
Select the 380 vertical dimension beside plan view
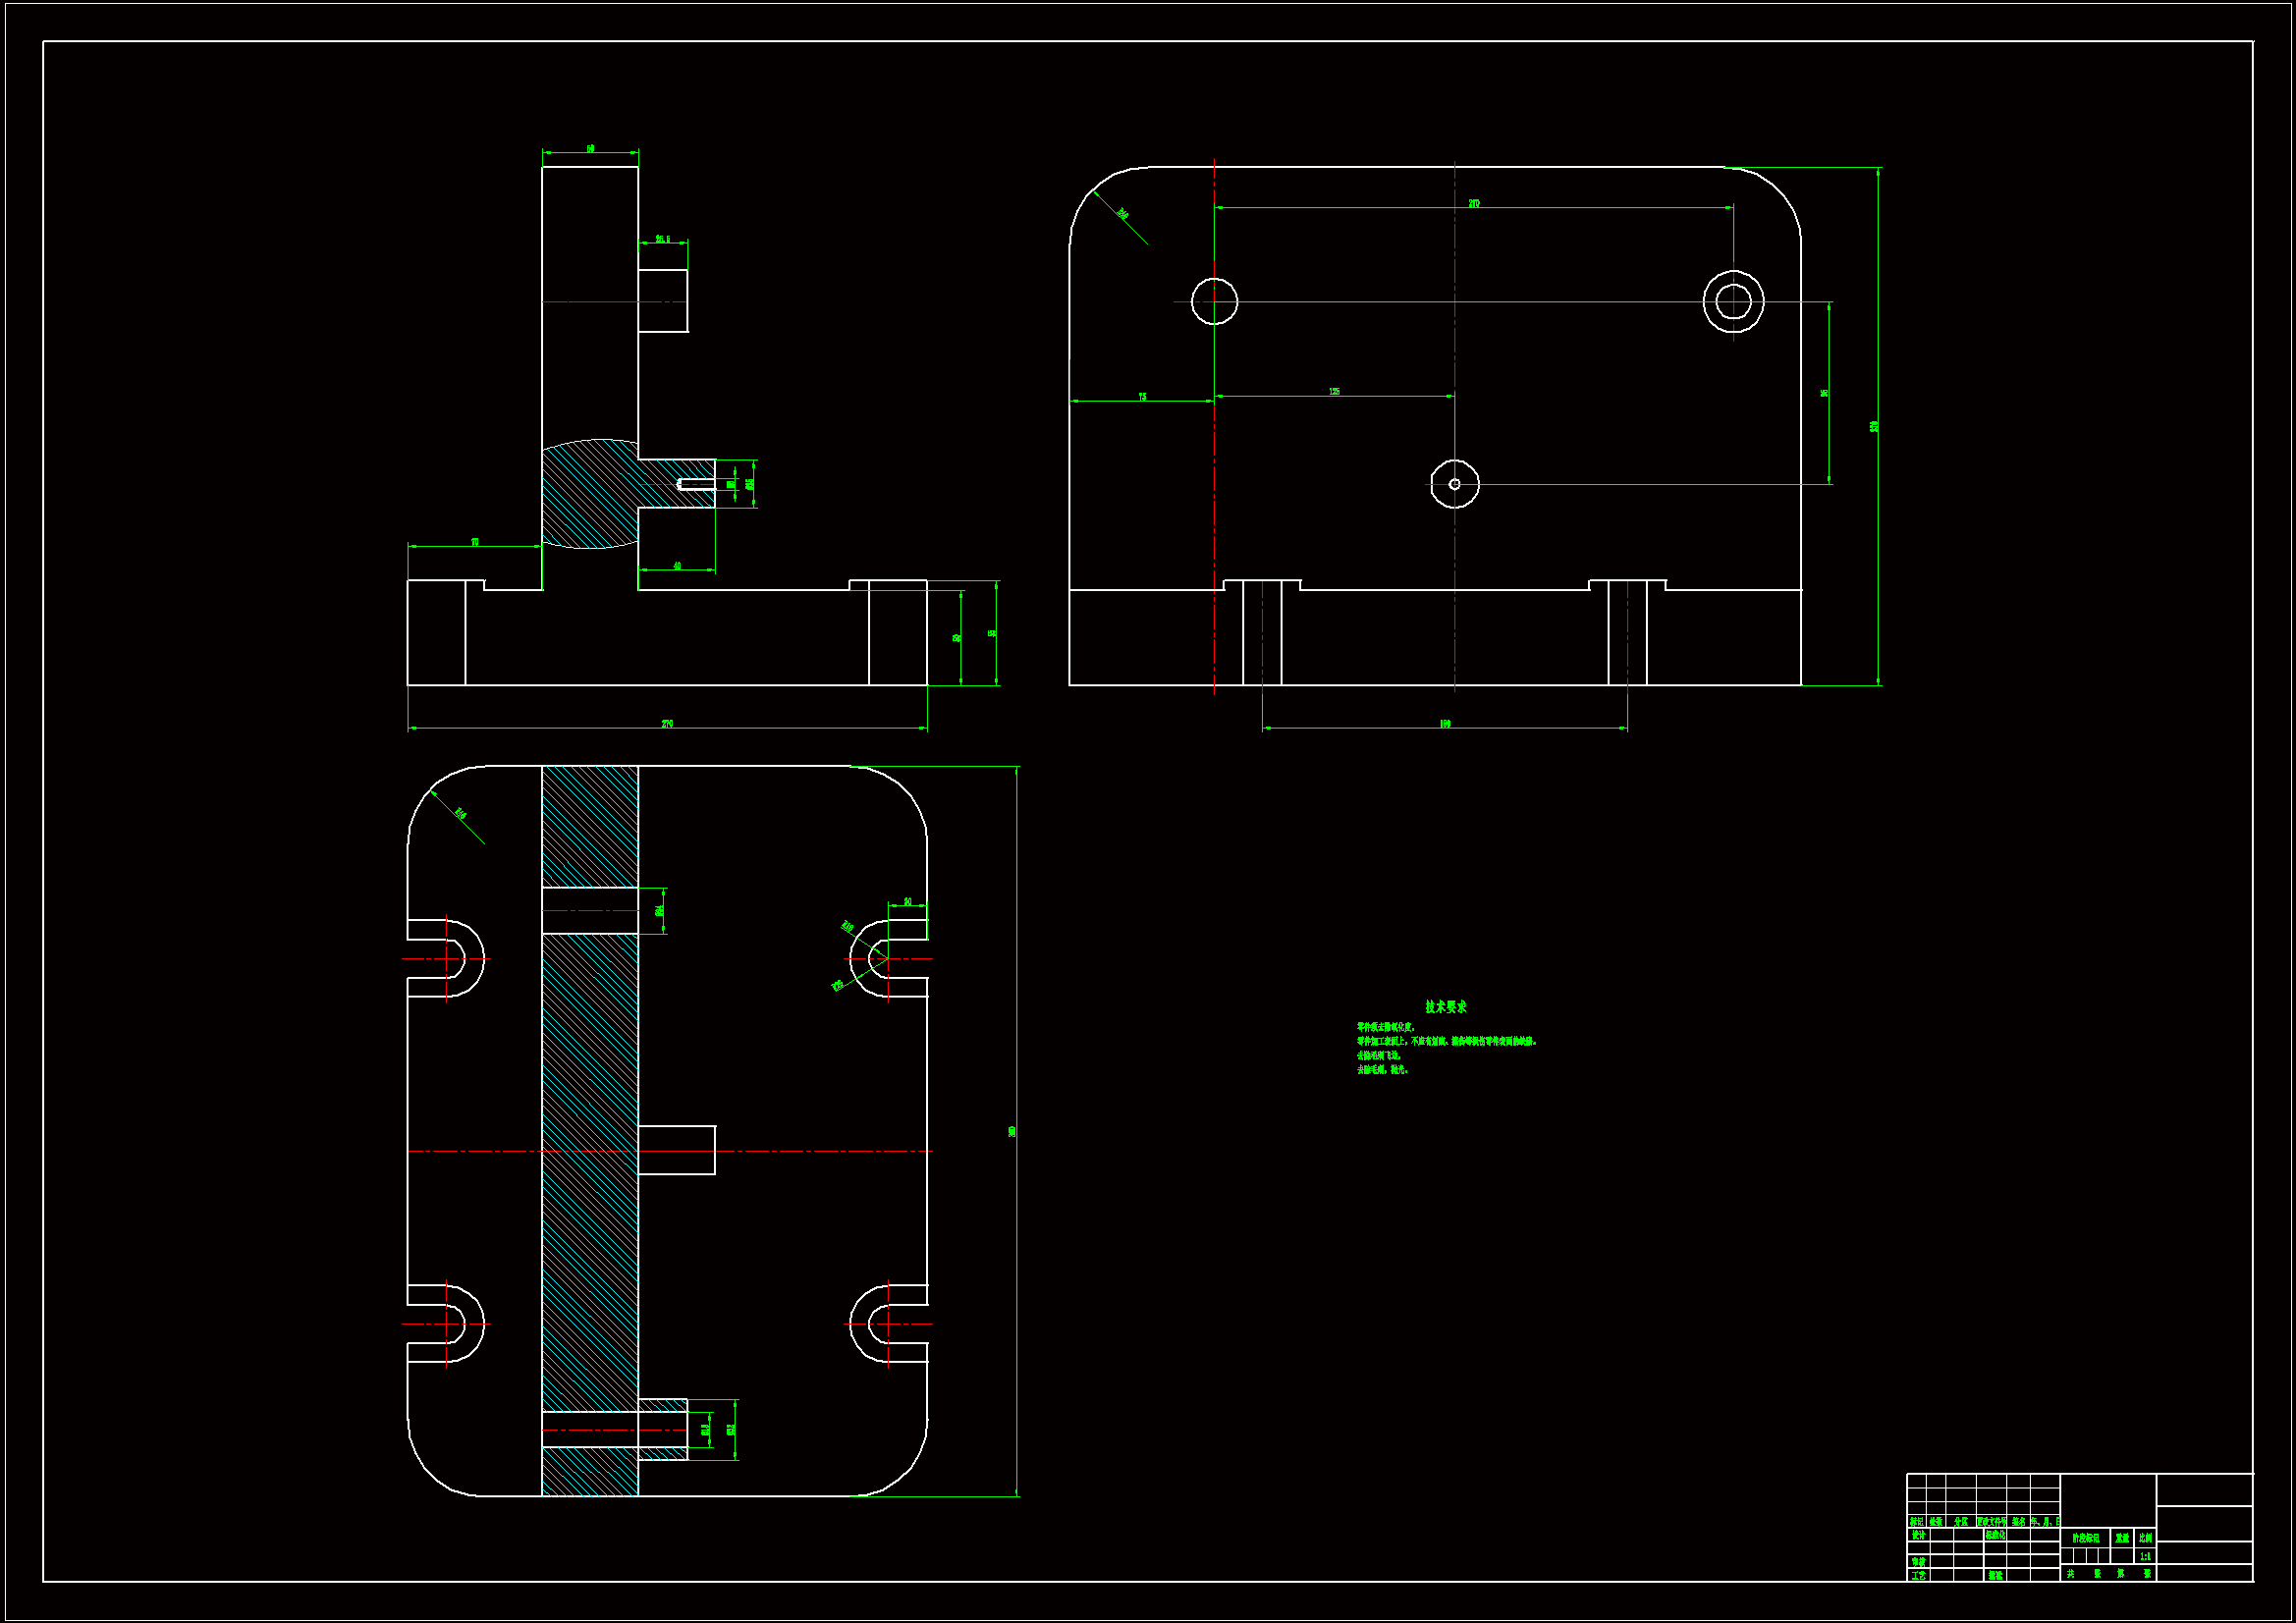point(1012,1131)
